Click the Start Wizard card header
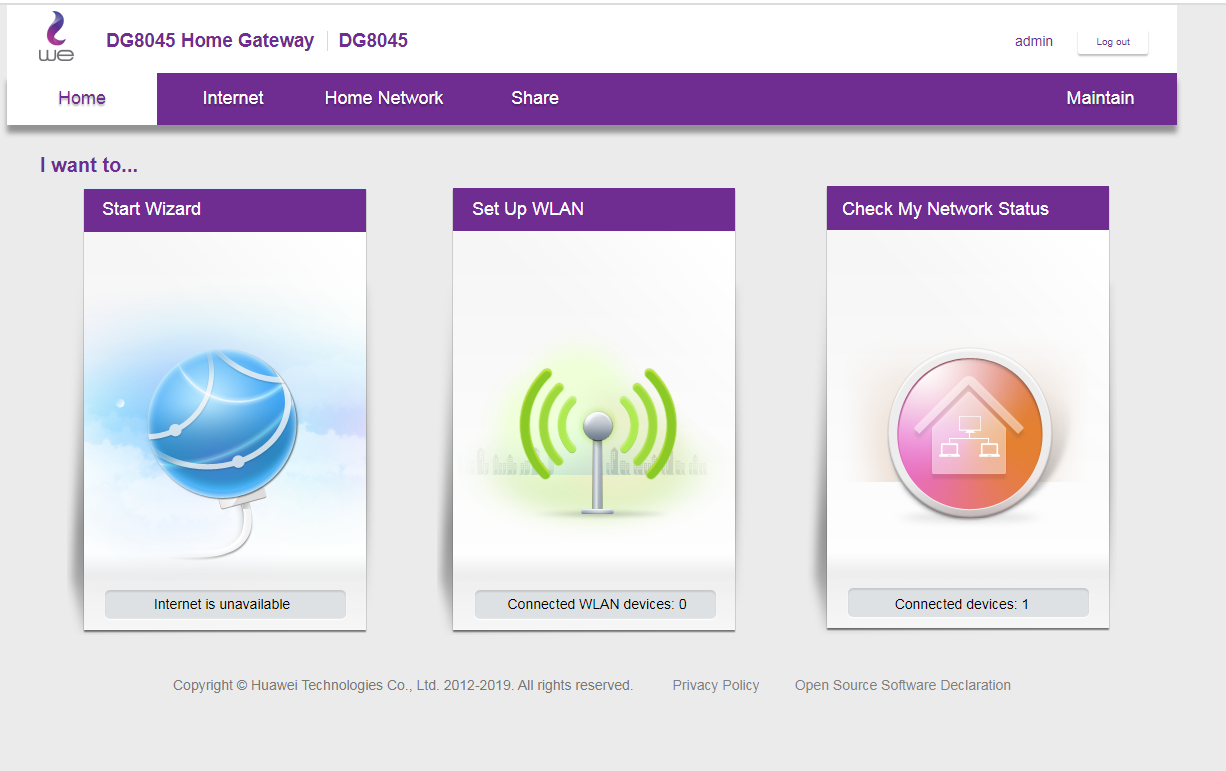 point(225,210)
